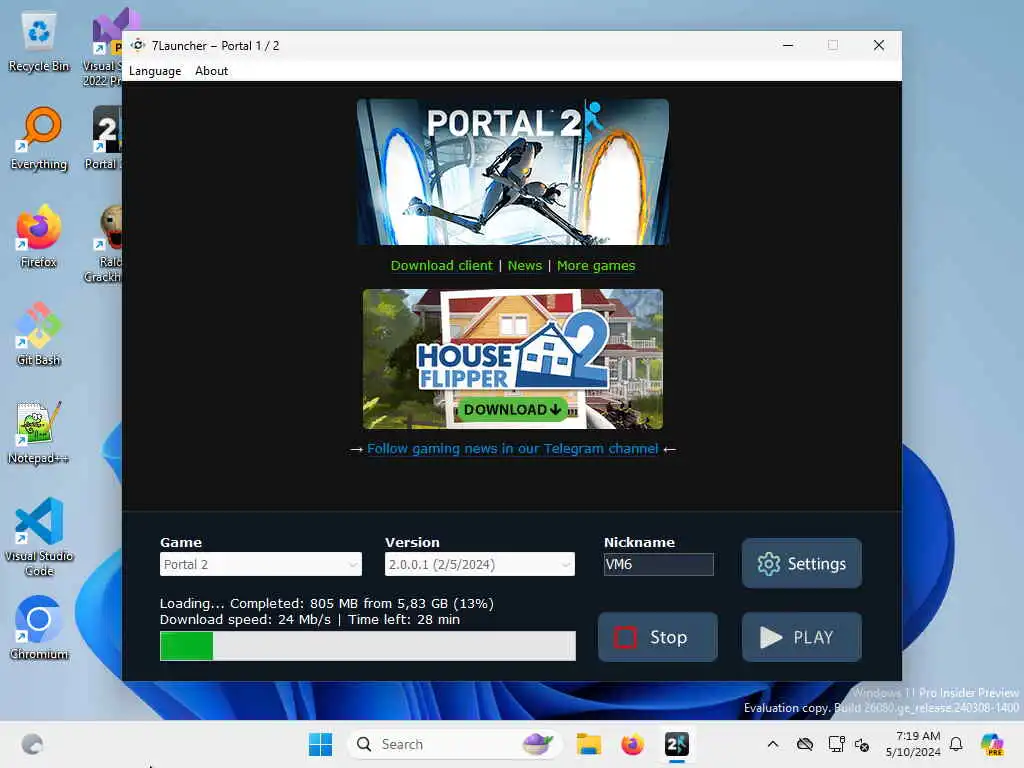The width and height of the screenshot is (1024, 768).
Task: Expand the Version dropdown showing 2.0.0.1
Action: (x=479, y=564)
